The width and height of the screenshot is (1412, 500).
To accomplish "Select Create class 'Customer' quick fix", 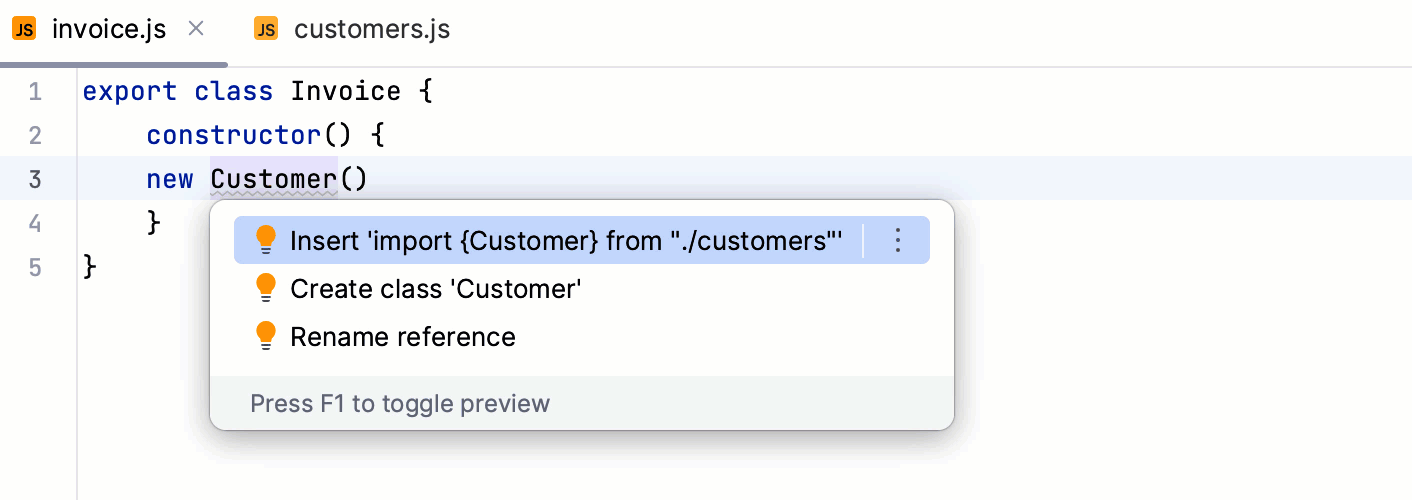I will pos(436,289).
